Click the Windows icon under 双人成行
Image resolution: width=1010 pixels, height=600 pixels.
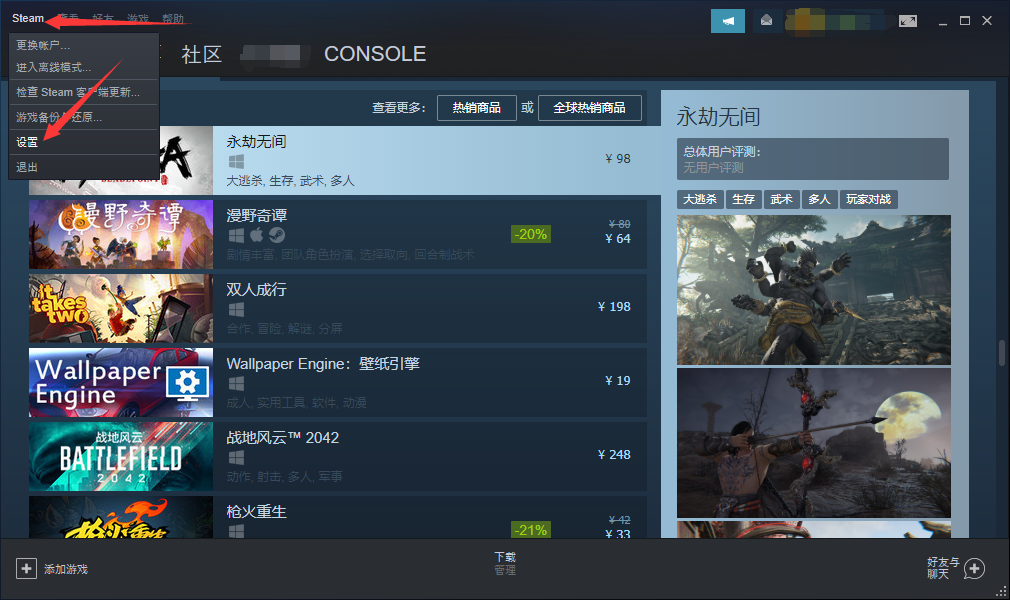(x=236, y=310)
